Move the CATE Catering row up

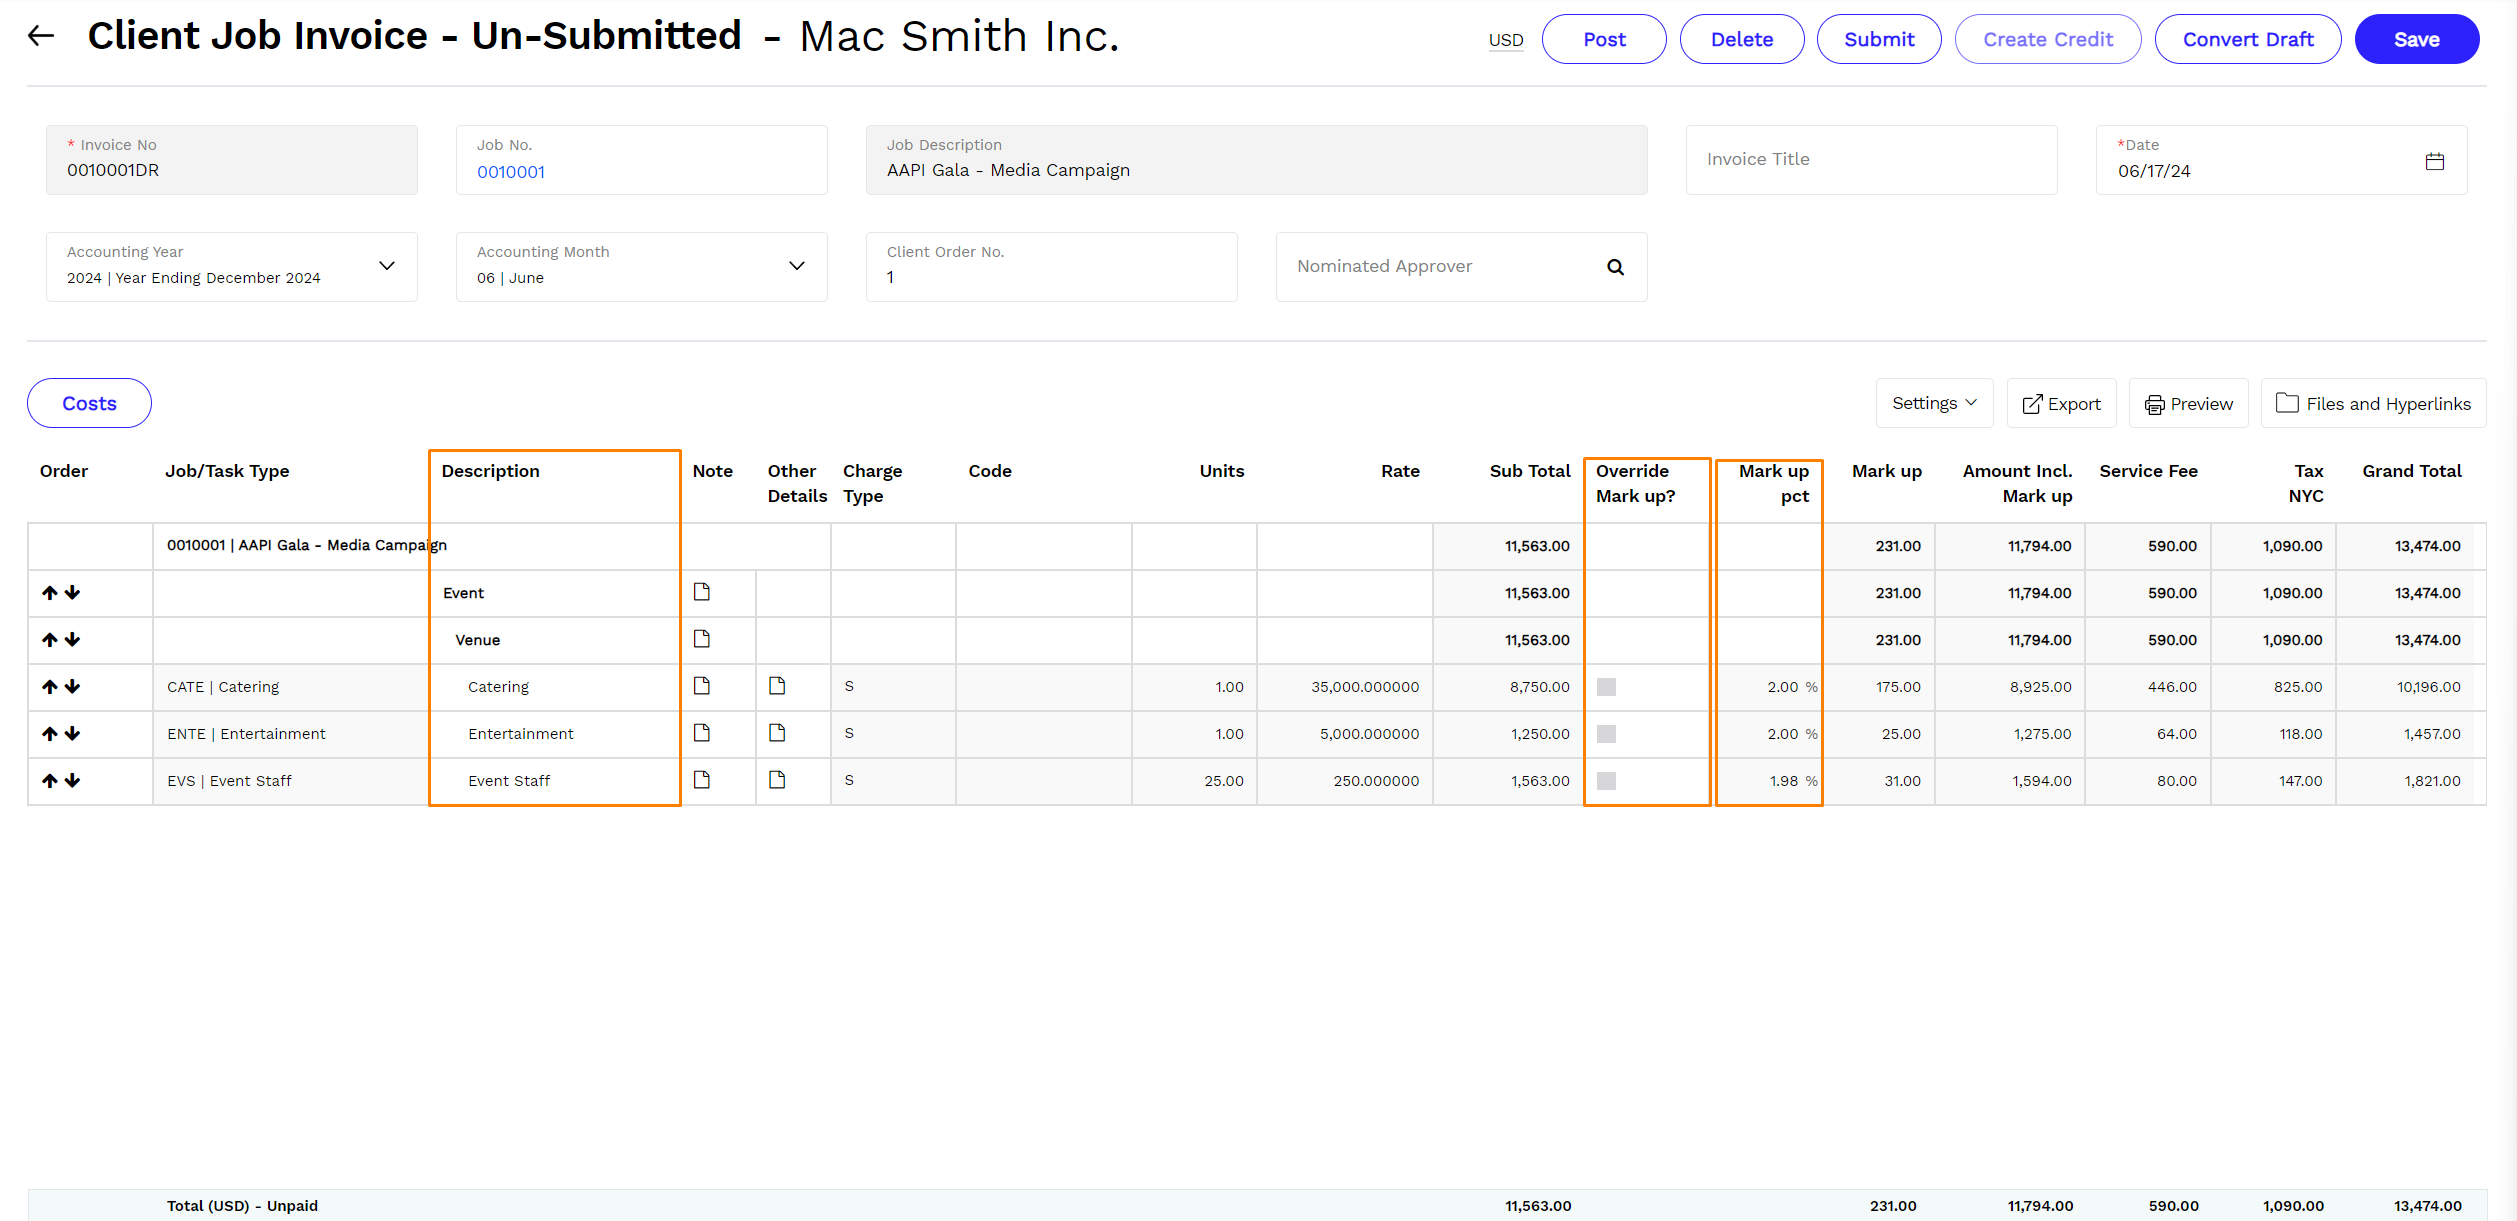click(x=50, y=687)
